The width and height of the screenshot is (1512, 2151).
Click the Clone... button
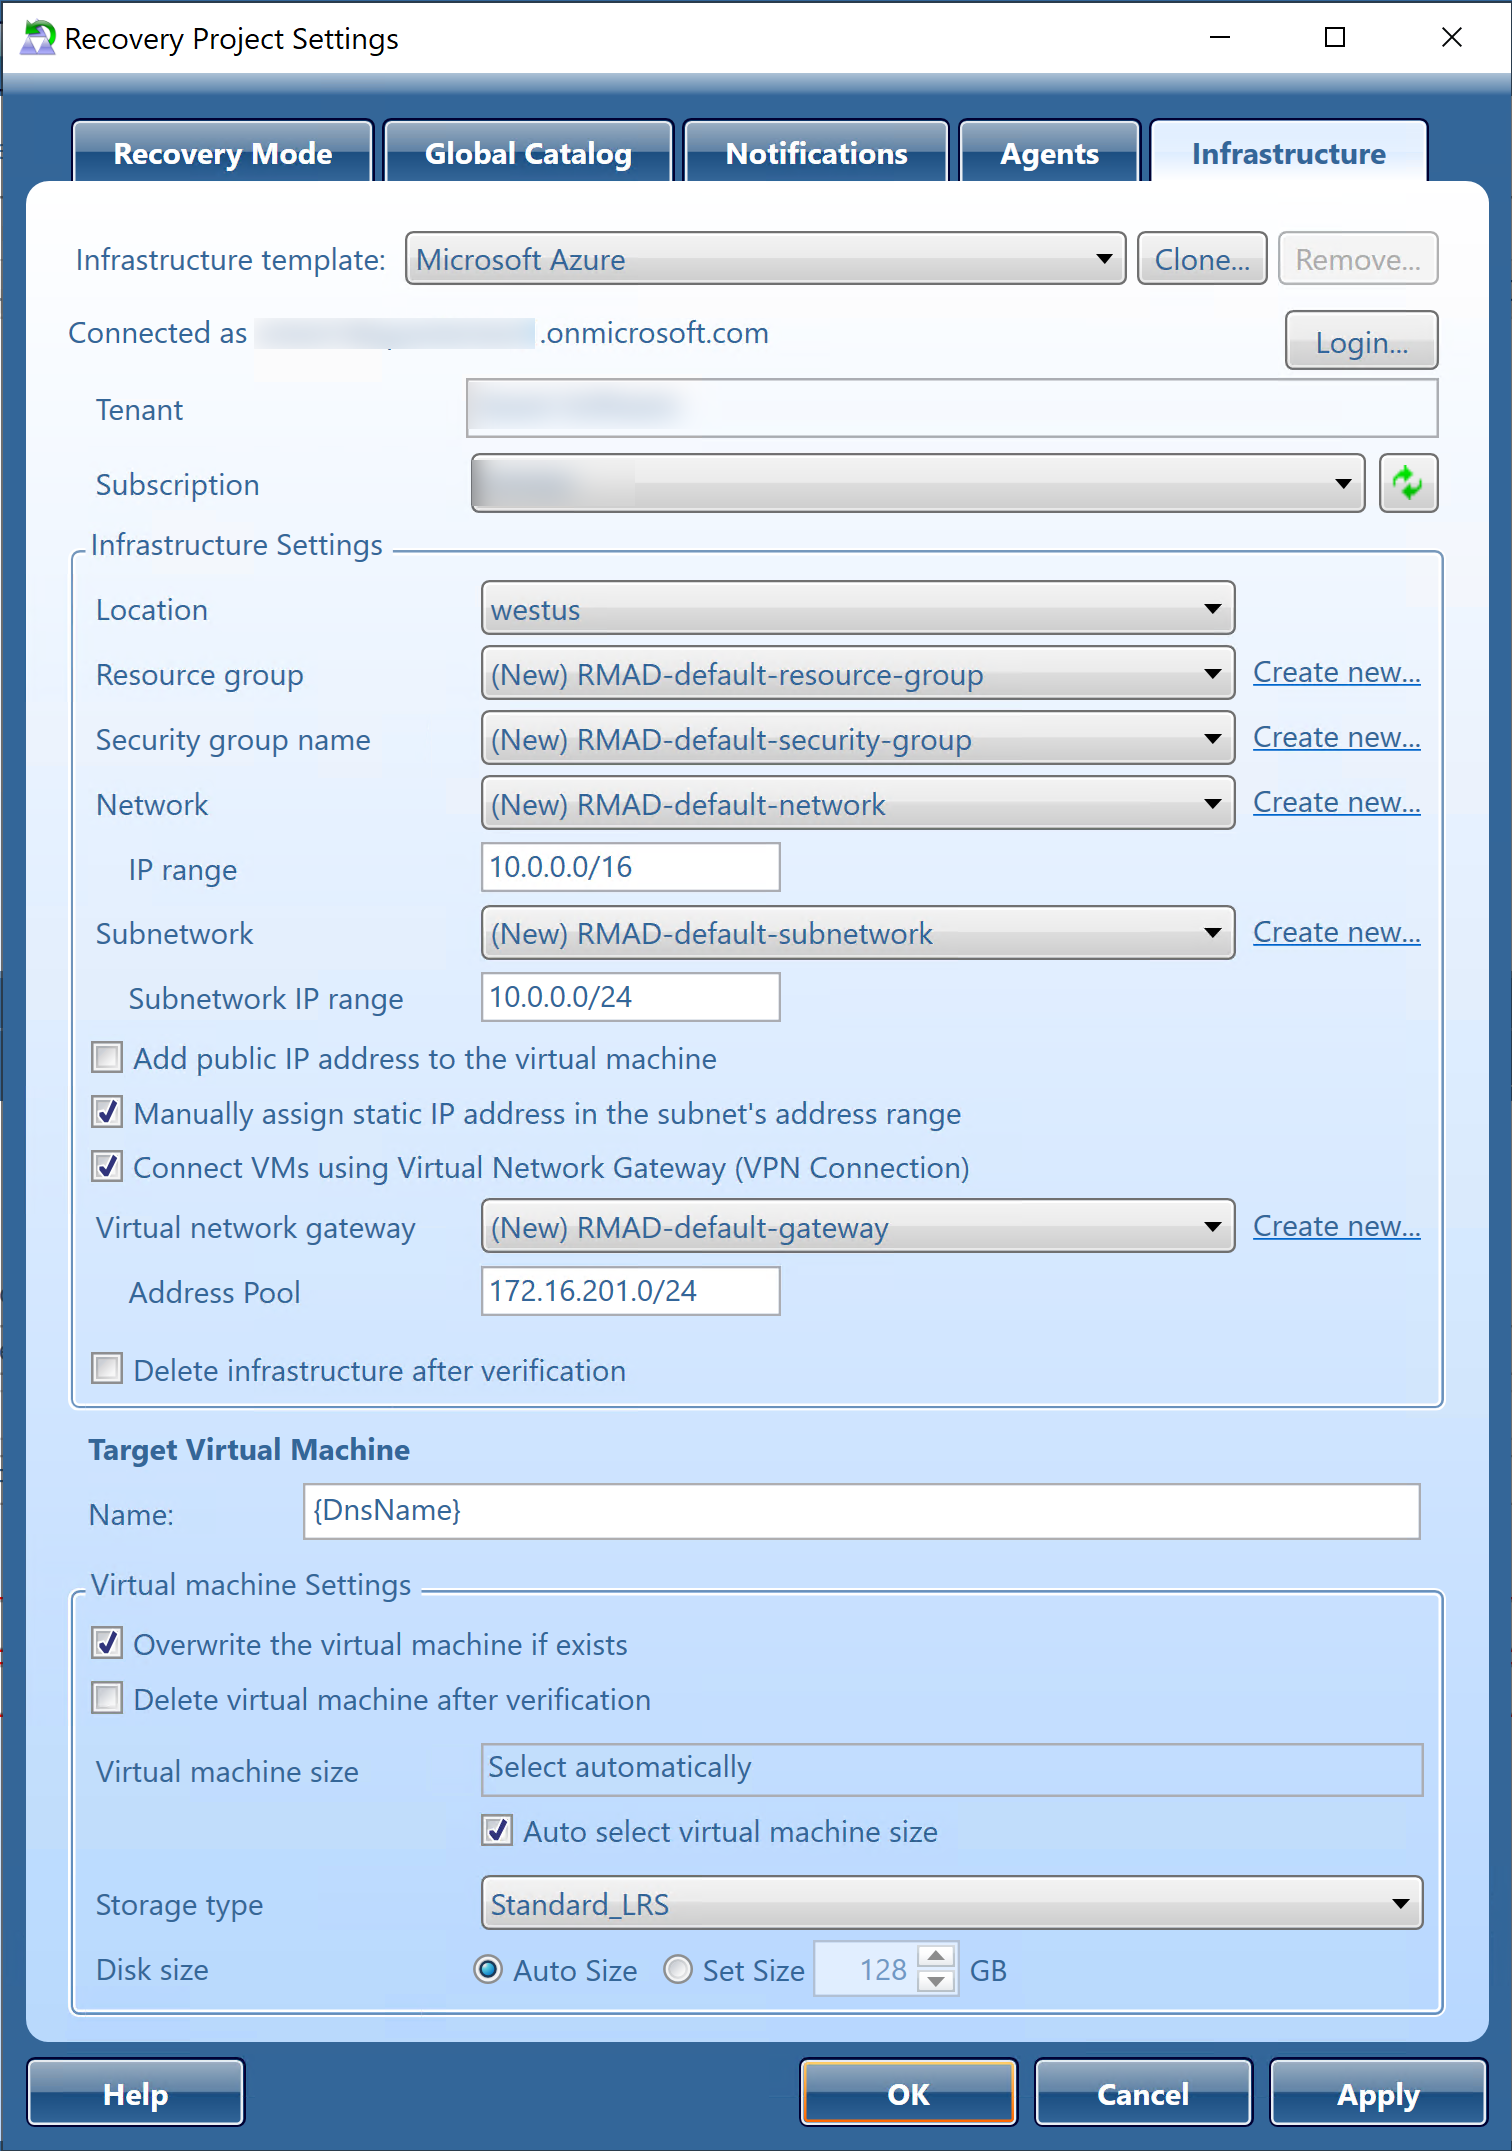tap(1202, 259)
